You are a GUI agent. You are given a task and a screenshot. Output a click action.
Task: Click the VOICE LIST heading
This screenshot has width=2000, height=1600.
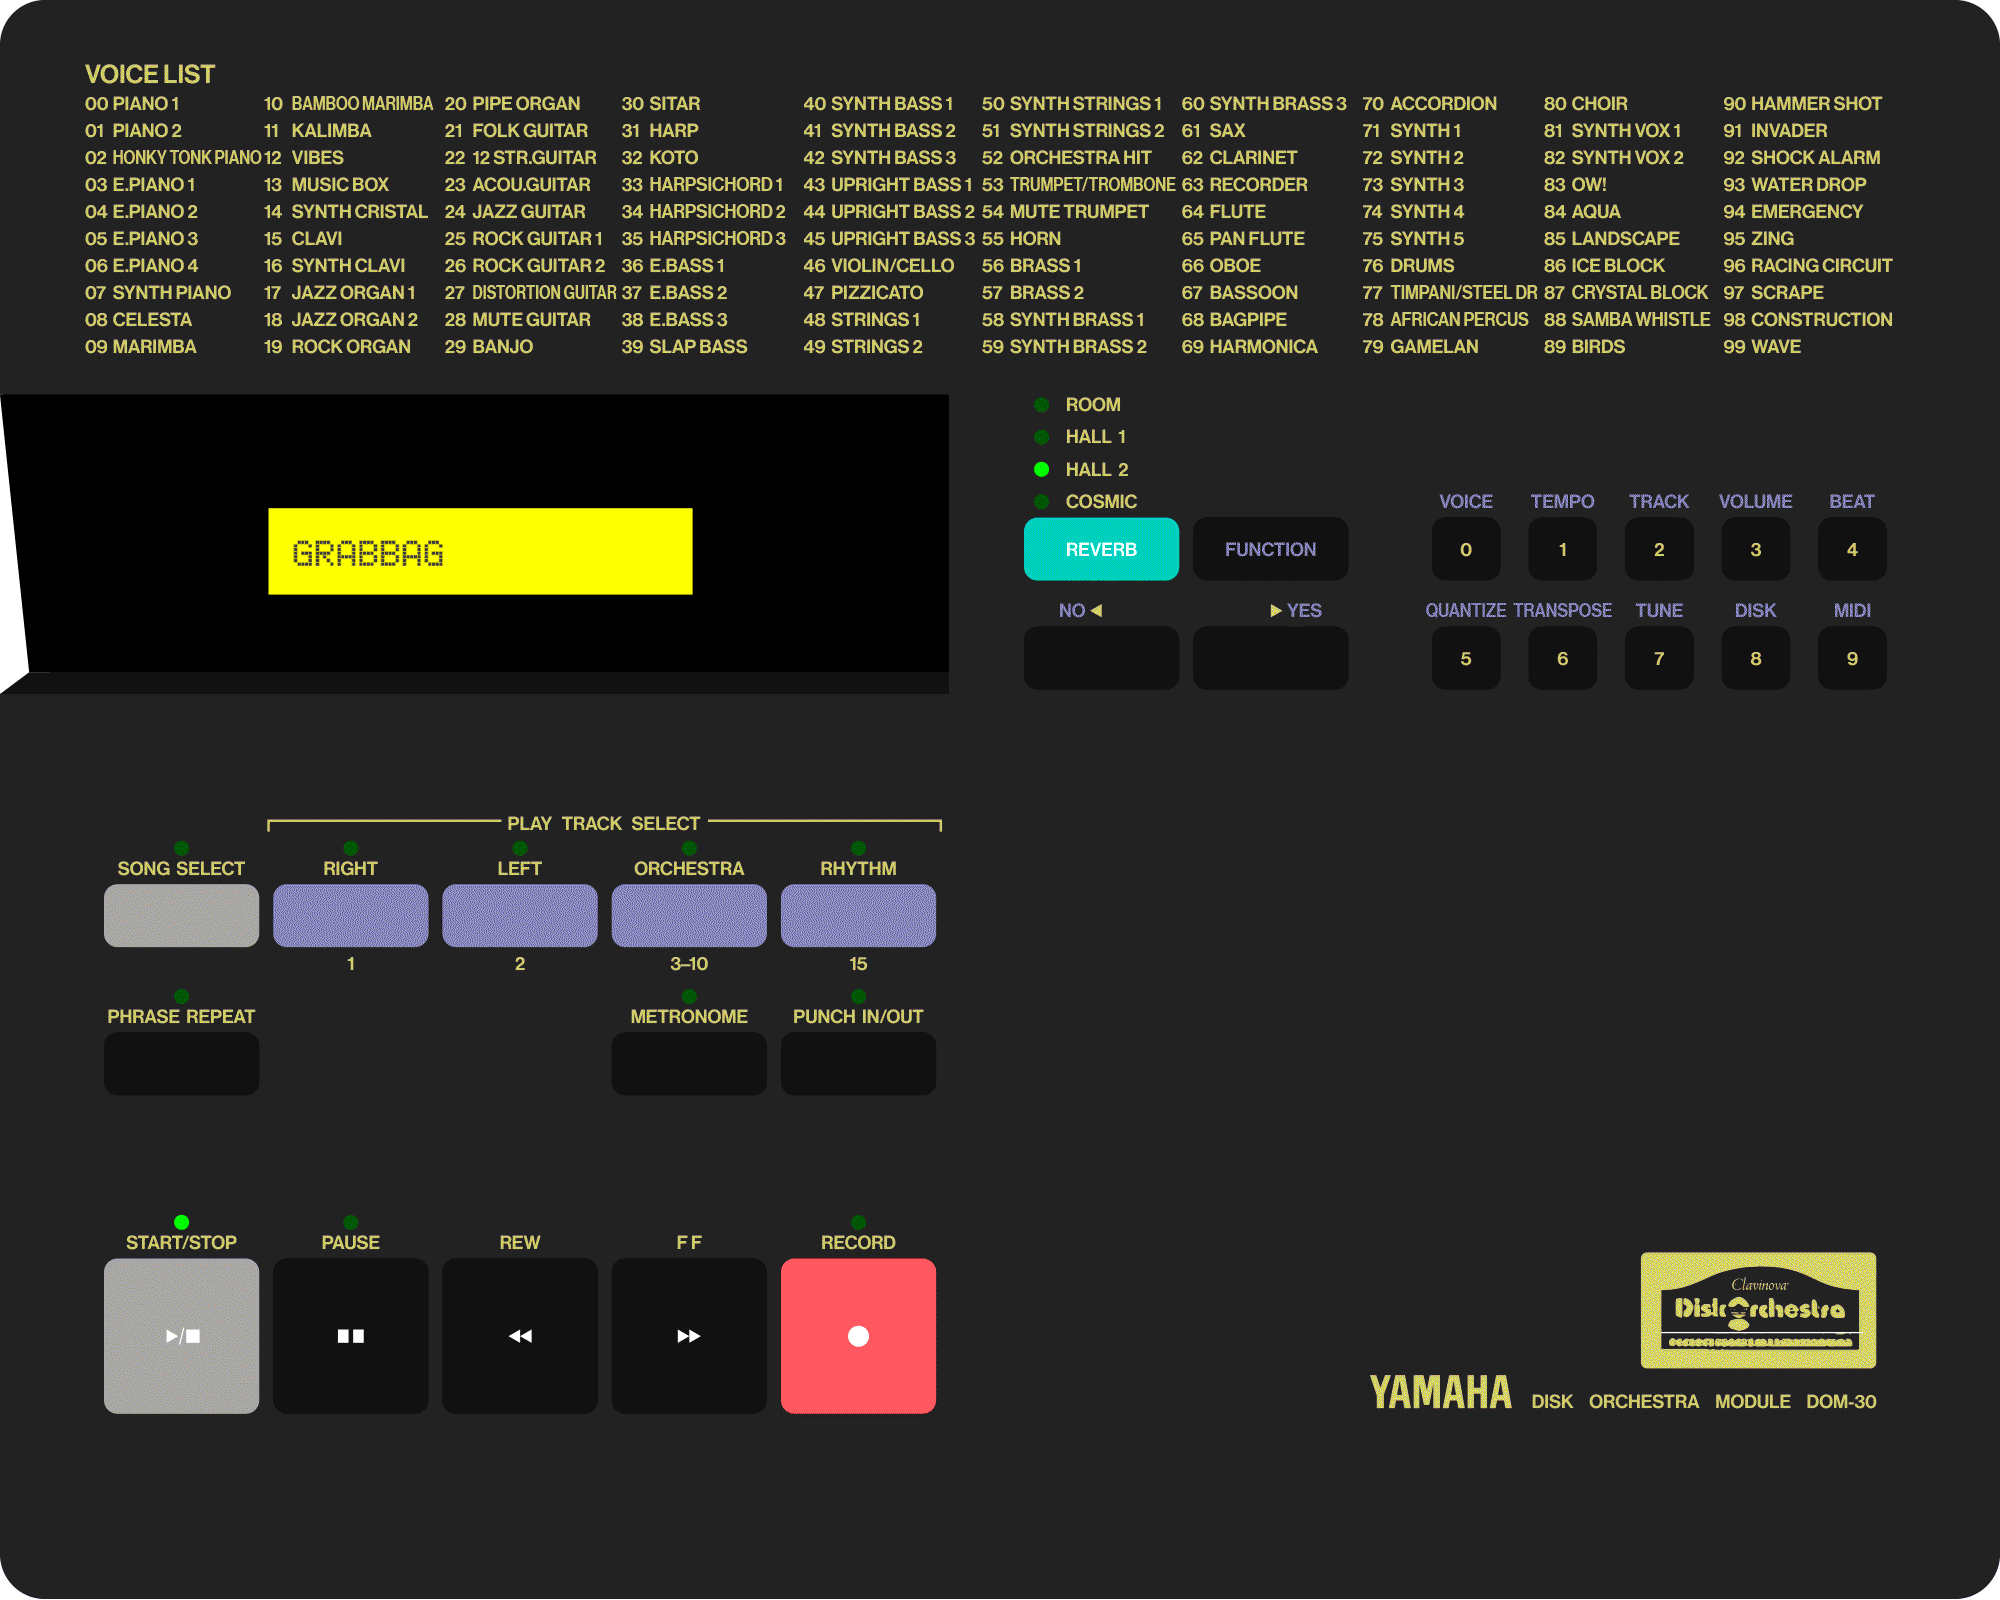[150, 74]
